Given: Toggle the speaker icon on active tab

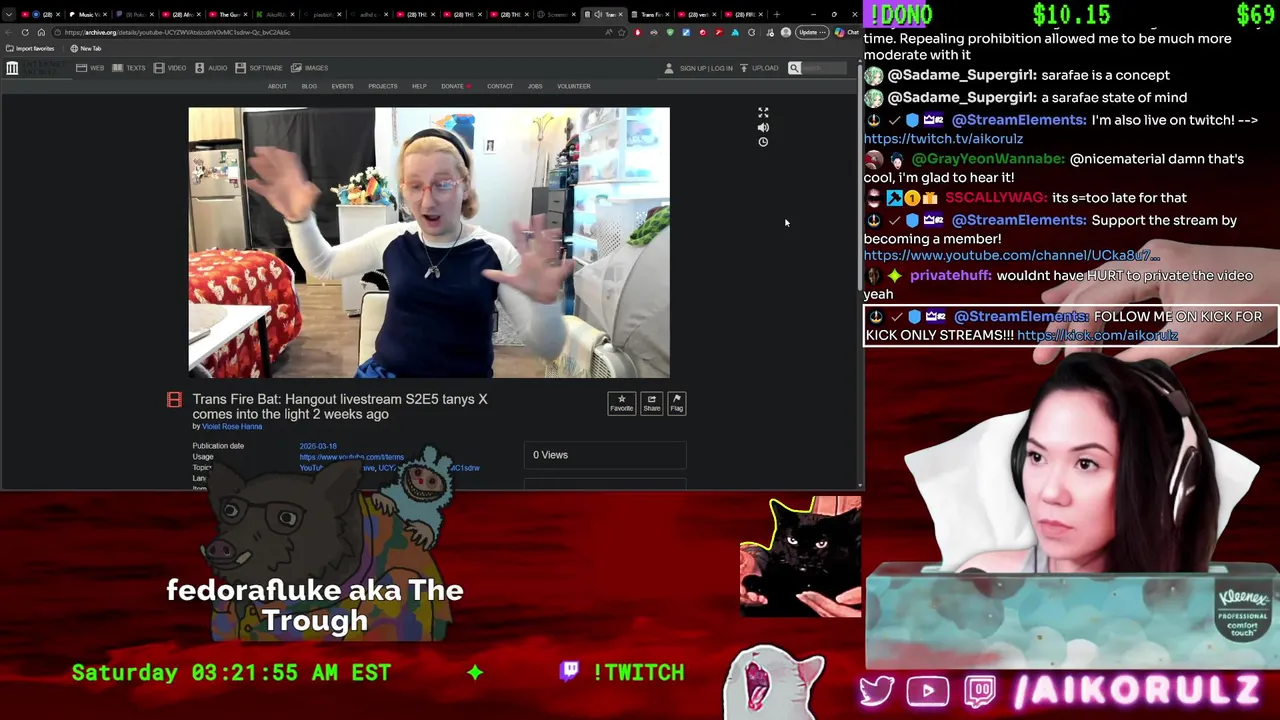Looking at the screenshot, I should pyautogui.click(x=598, y=14).
